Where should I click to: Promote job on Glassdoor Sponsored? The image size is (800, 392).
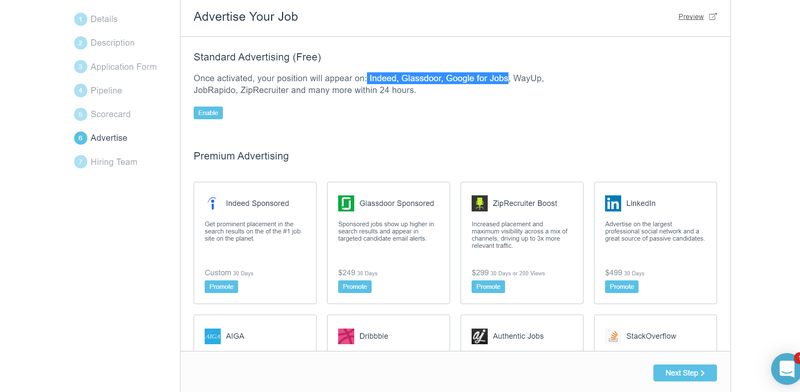pyautogui.click(x=355, y=287)
